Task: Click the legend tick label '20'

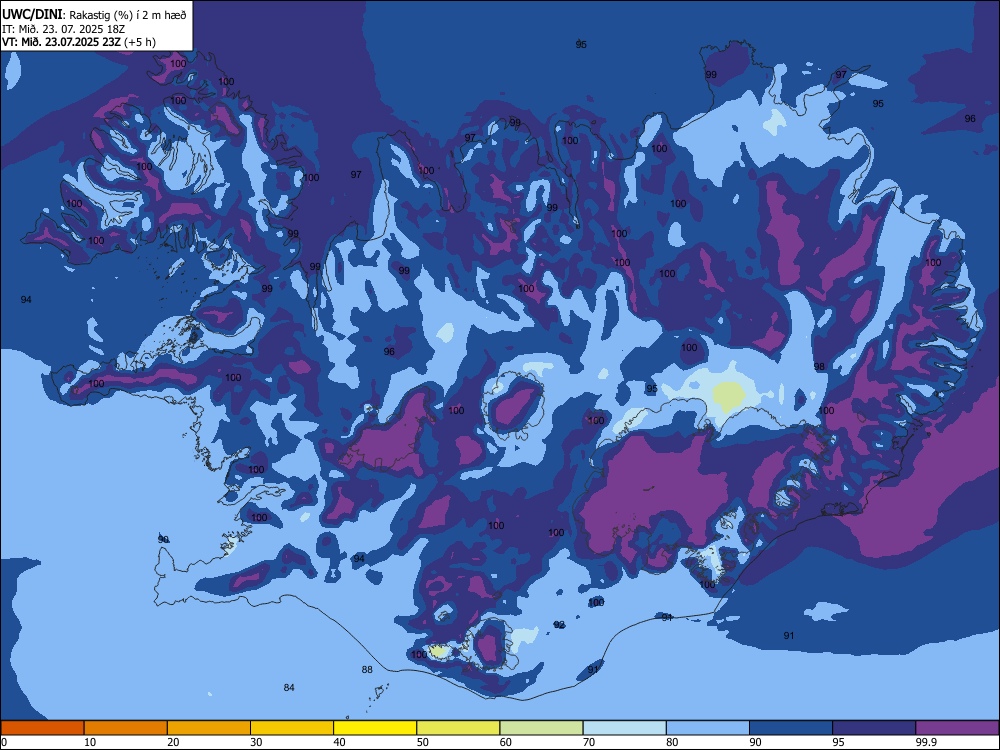Action: pos(173,742)
